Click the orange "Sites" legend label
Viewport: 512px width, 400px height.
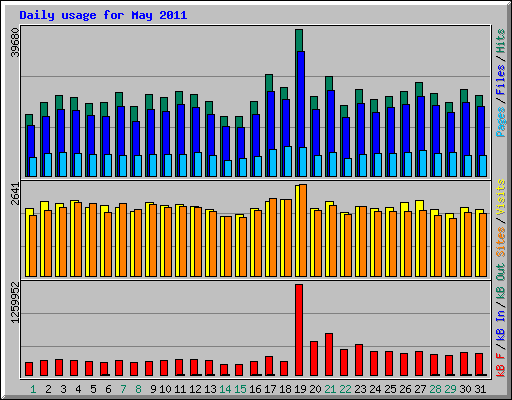coord(500,242)
